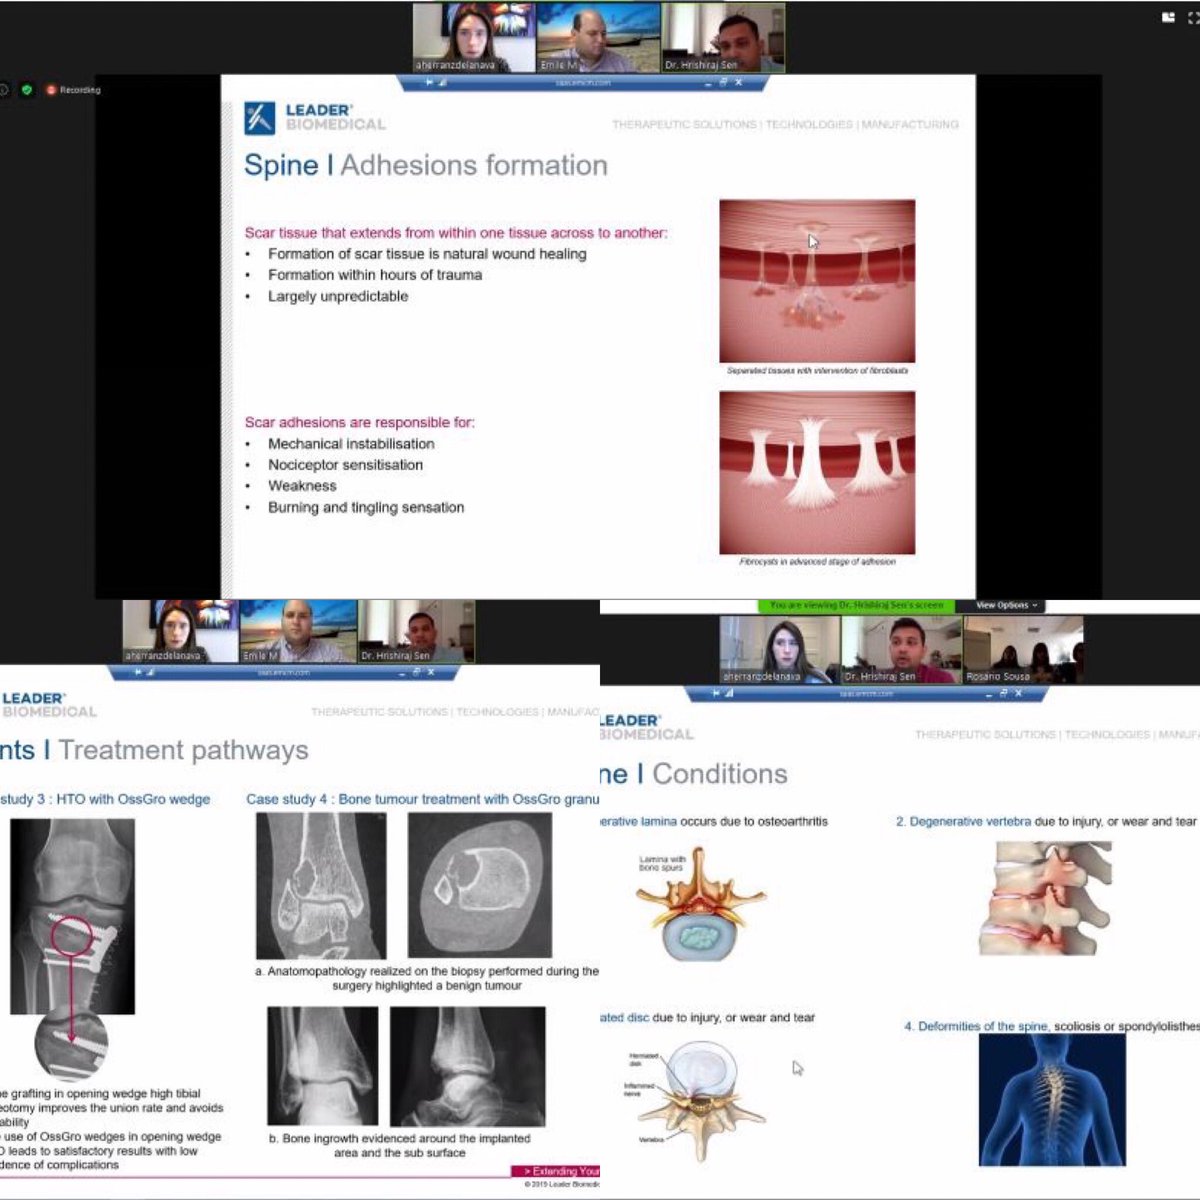The width and height of the screenshot is (1200, 1200).
Task: Click the pin icon on the top meeting's remote bar
Action: click(430, 83)
